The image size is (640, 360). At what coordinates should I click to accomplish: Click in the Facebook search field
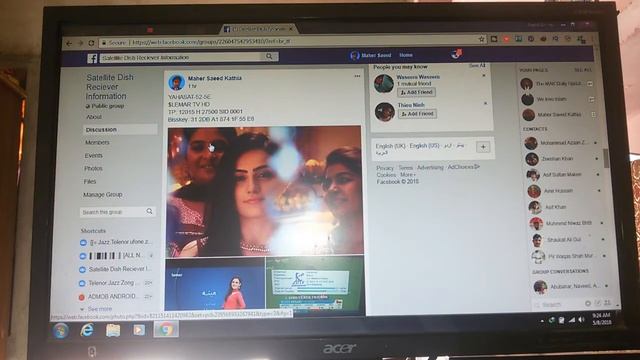pos(181,58)
